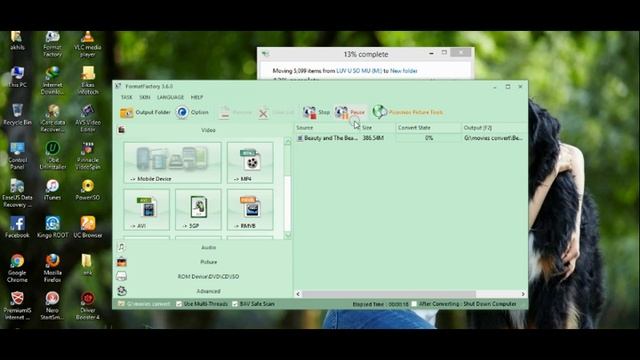Open the Internet Download Manager desktop icon
The width and height of the screenshot is (640, 360).
click(52, 81)
